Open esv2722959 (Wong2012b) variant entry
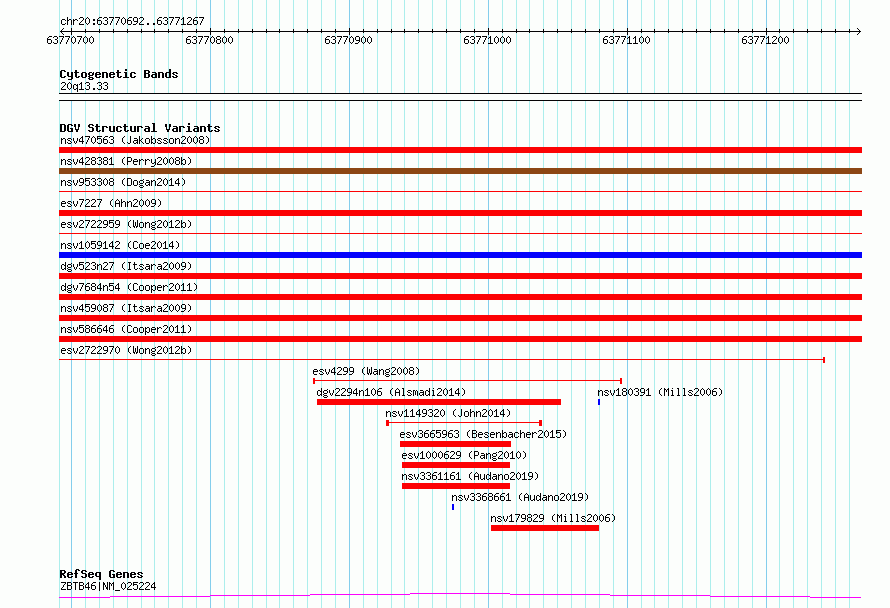Viewport: 890px width, 608px height. point(126,224)
